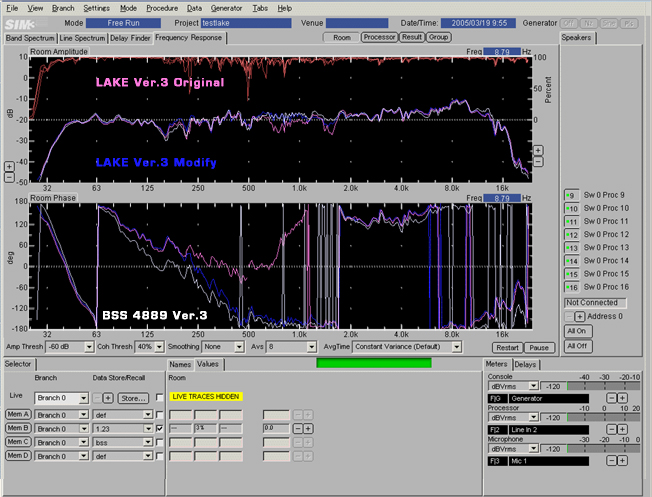This screenshot has width=652, height=497.
Task: Select the Processor view button
Action: click(379, 37)
